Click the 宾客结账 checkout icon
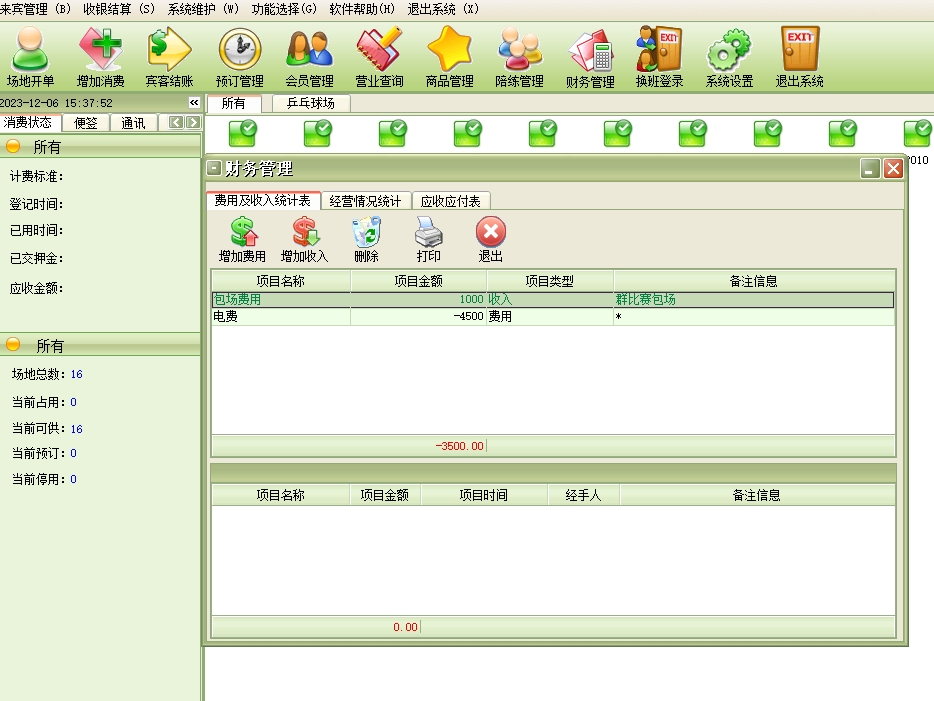The image size is (934, 701). 169,58
